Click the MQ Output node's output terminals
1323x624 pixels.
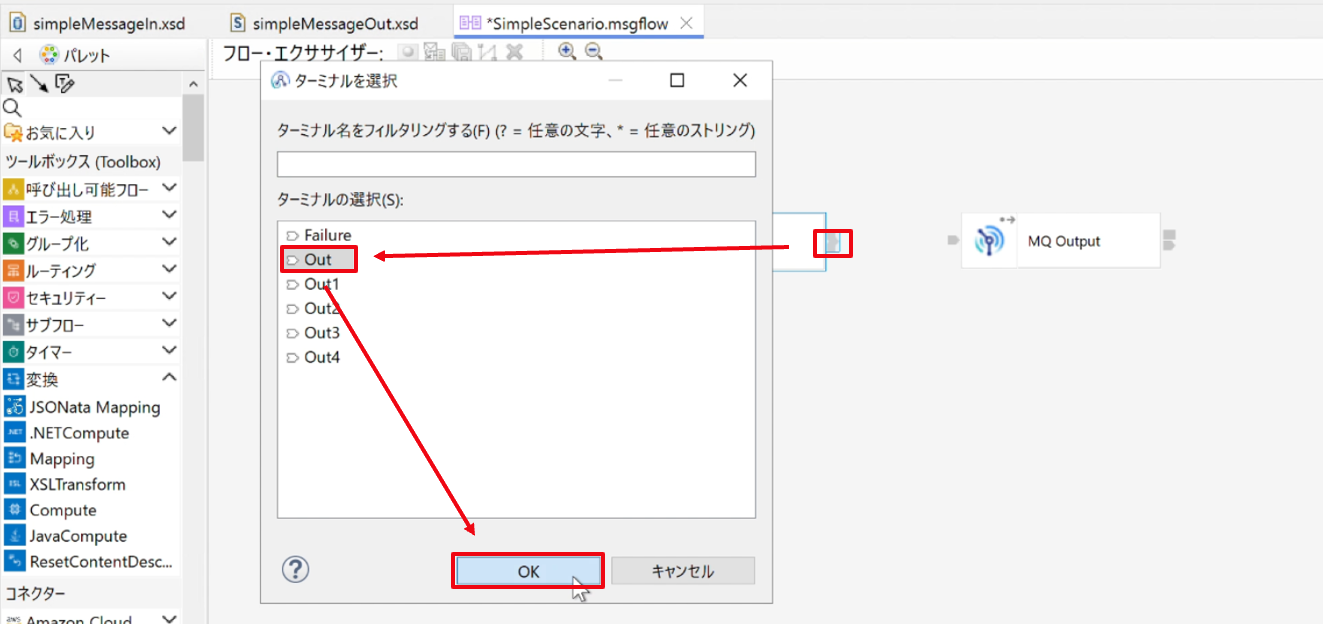1169,240
